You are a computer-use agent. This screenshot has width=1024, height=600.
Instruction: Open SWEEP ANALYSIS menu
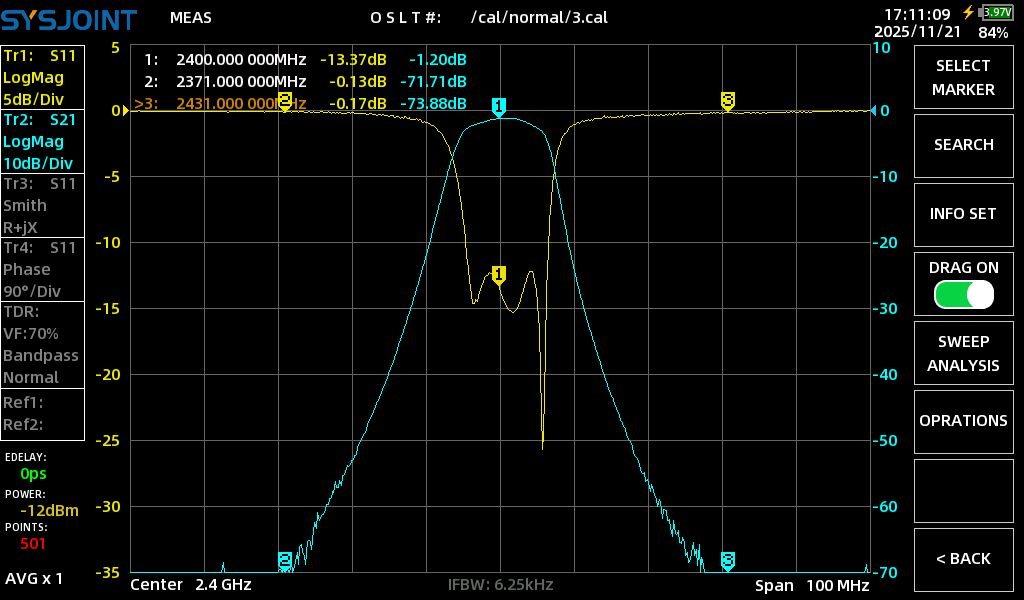coord(963,354)
